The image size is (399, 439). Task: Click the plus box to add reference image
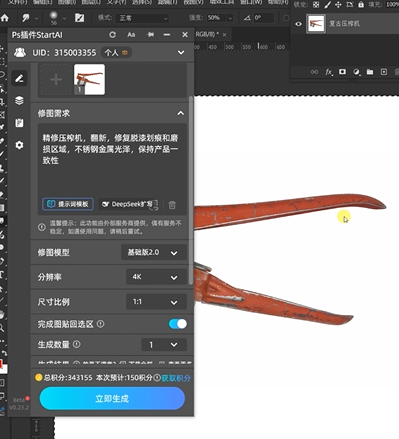click(x=56, y=80)
